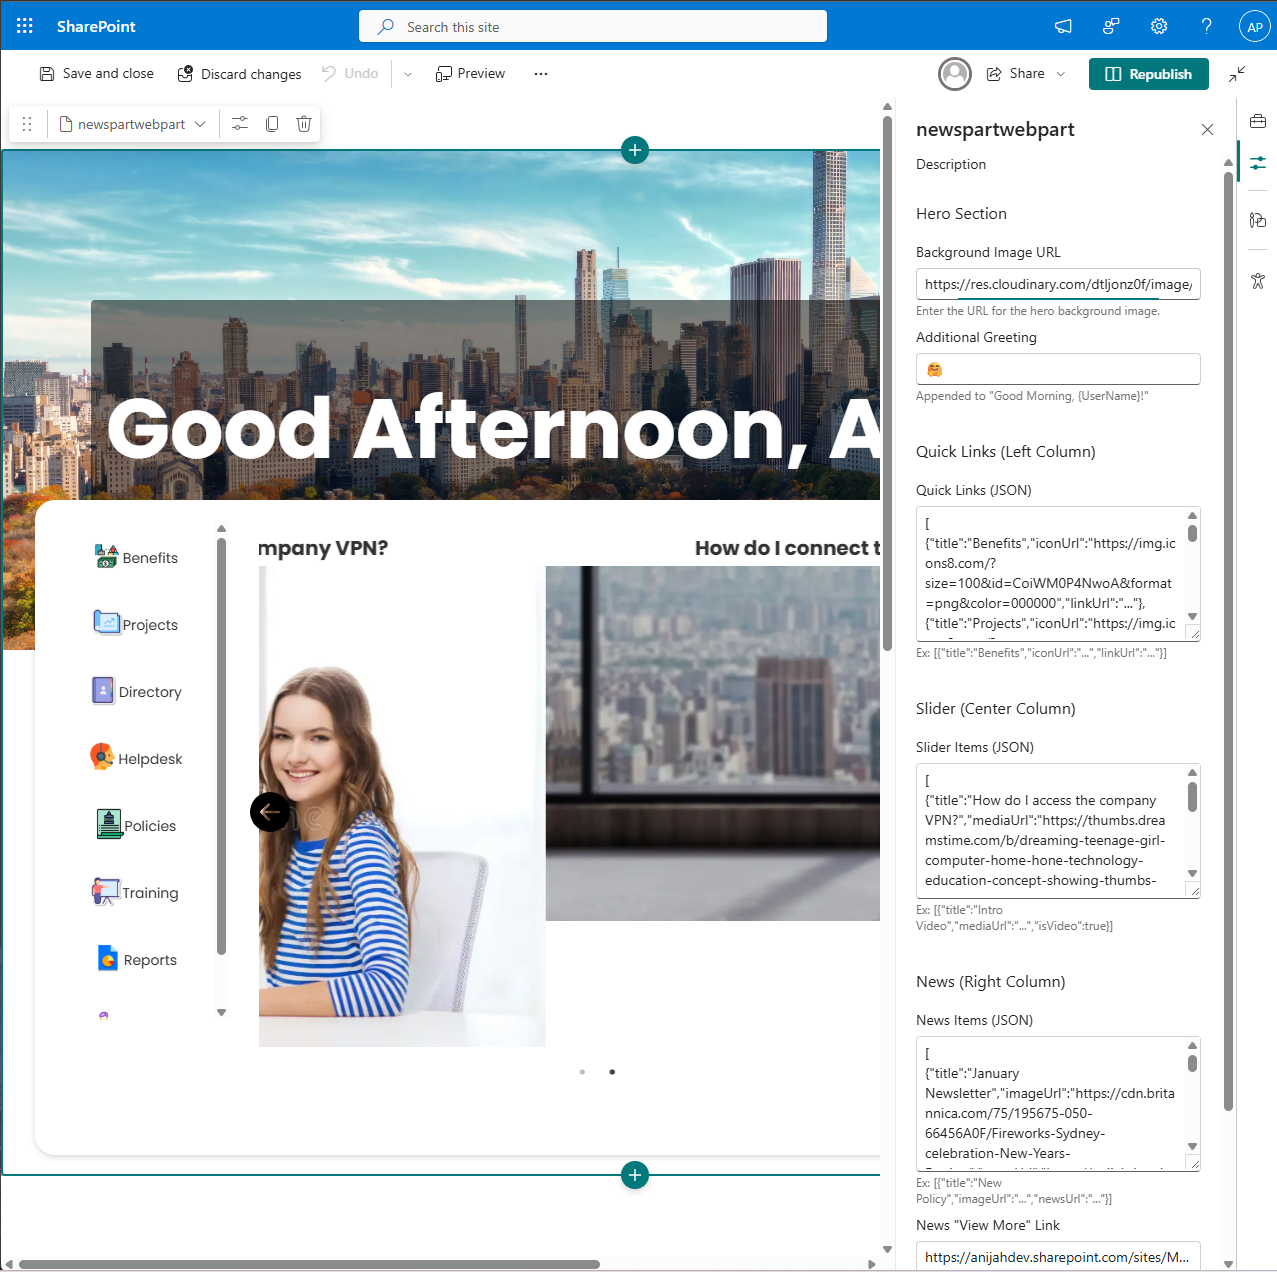Open the design ideas icon in right rail

1258,220
